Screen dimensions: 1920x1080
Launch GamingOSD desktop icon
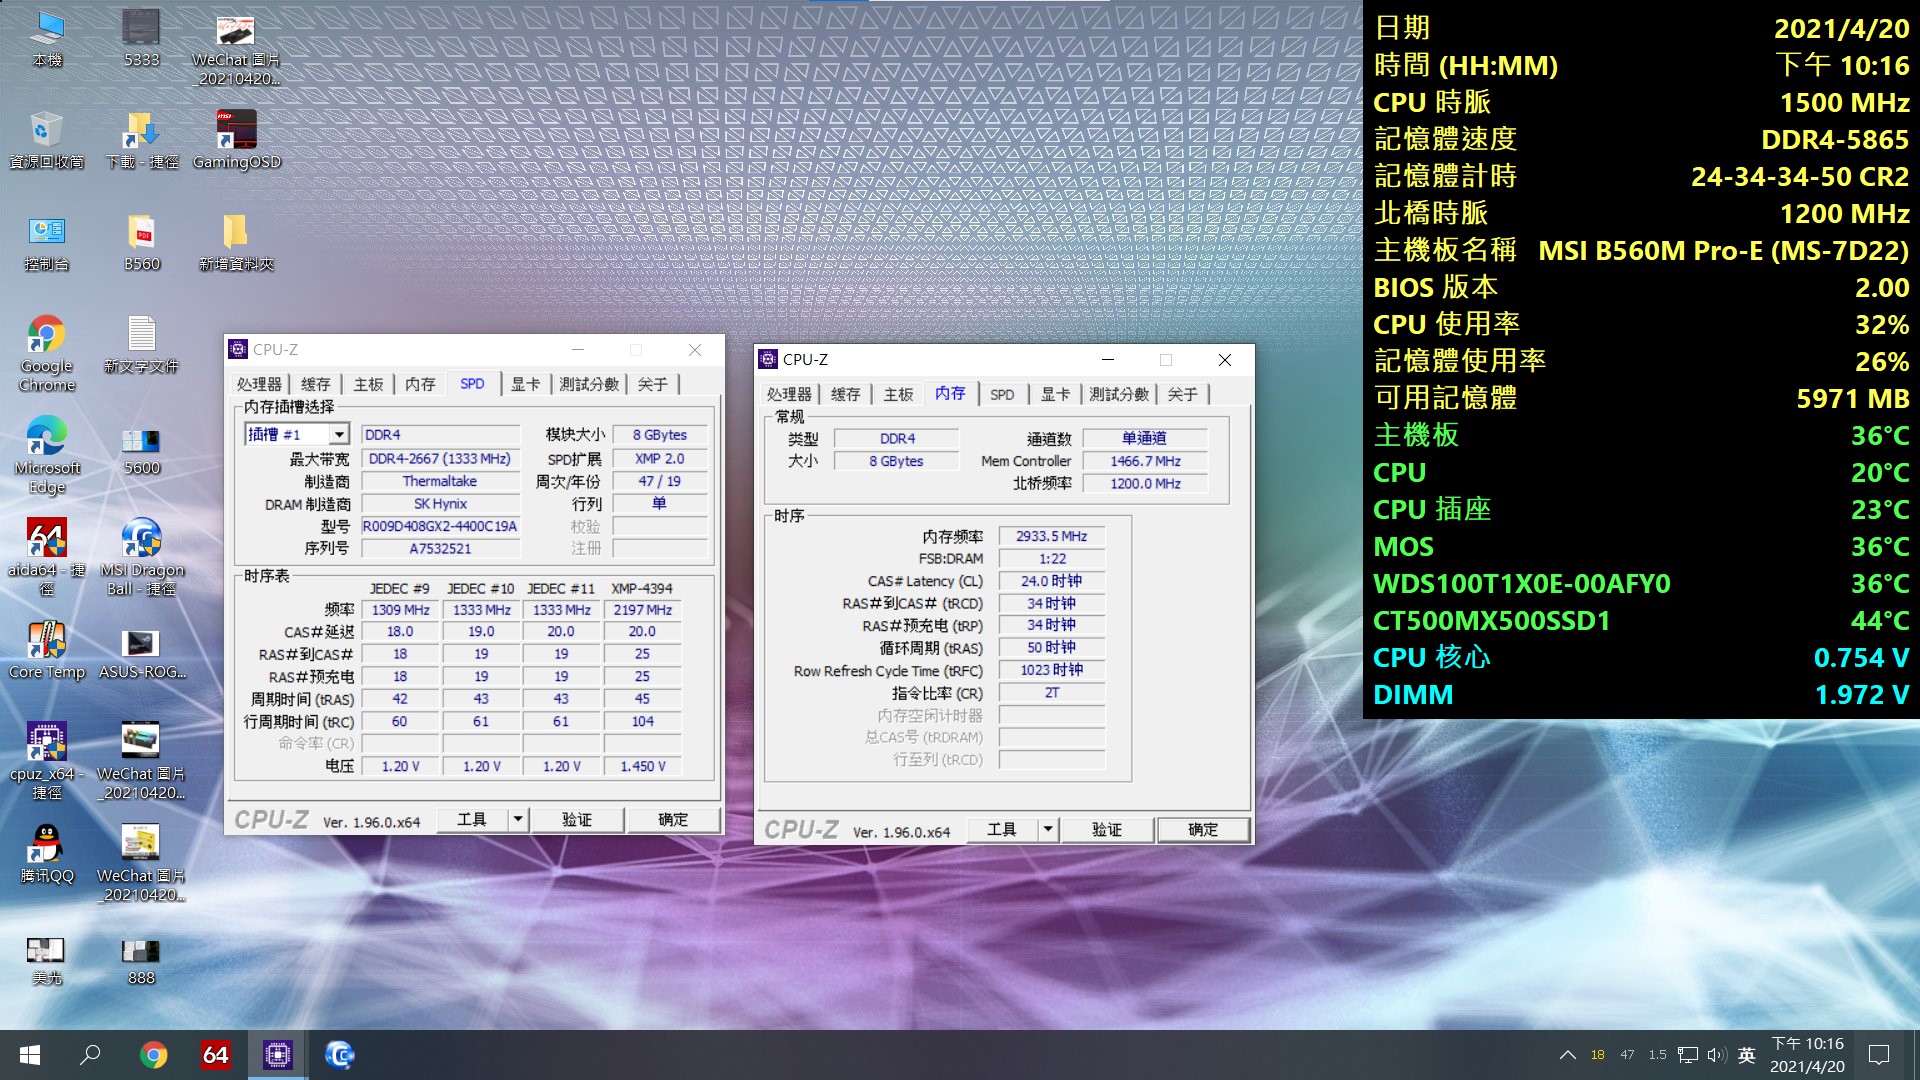click(236, 141)
